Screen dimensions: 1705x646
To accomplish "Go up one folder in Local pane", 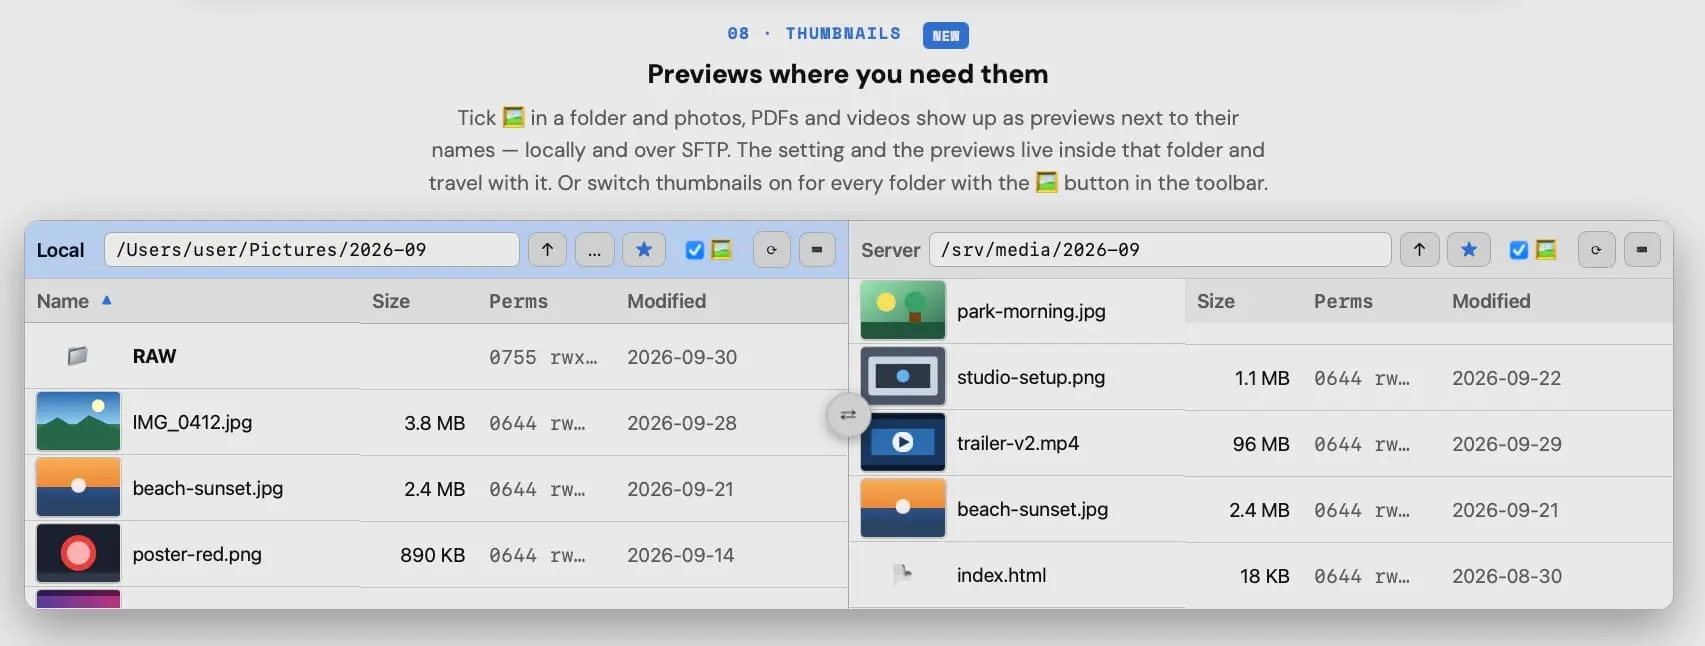I will (x=547, y=250).
